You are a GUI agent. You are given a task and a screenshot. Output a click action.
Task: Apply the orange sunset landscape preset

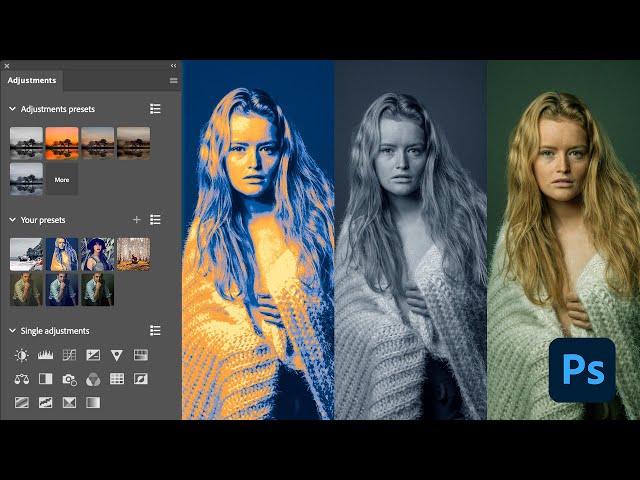pos(62,143)
